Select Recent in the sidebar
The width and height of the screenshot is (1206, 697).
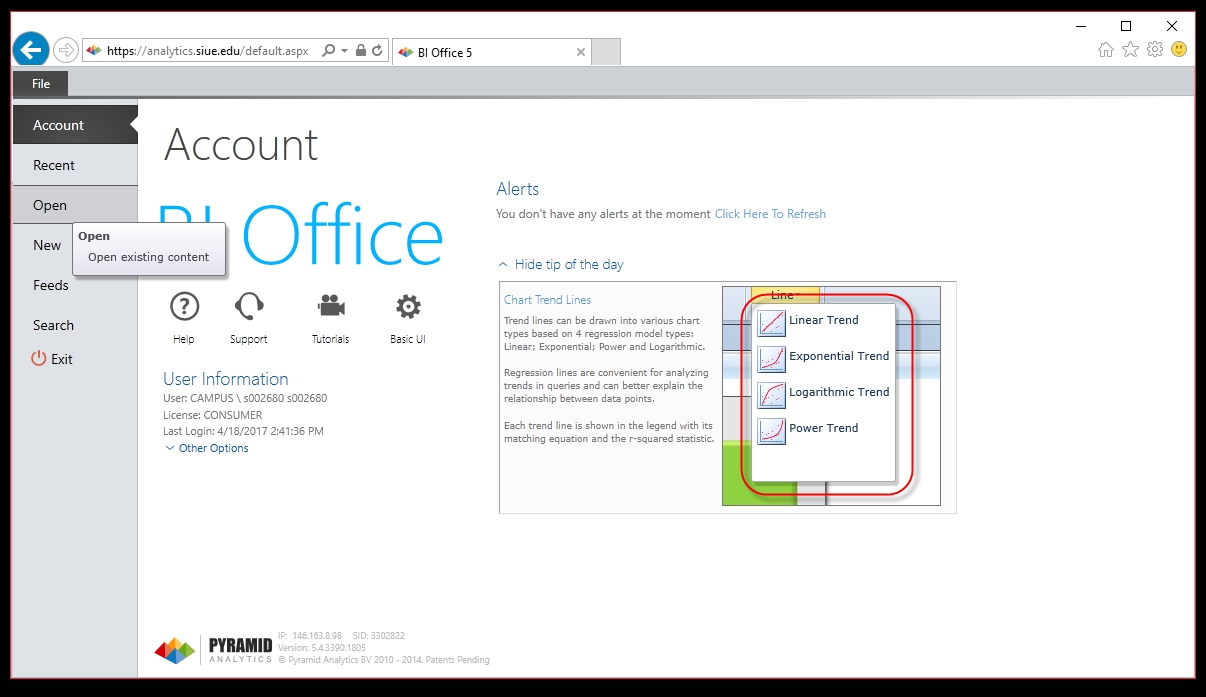tap(54, 165)
